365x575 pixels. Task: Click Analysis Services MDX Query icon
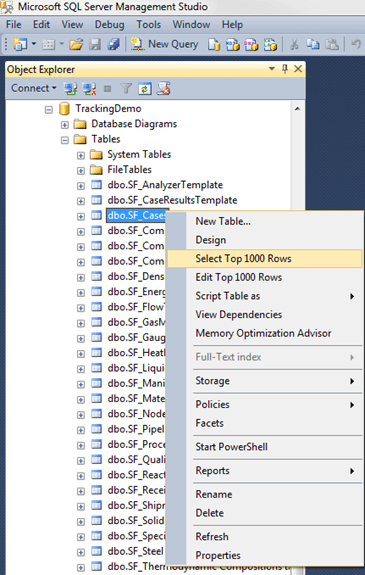233,45
